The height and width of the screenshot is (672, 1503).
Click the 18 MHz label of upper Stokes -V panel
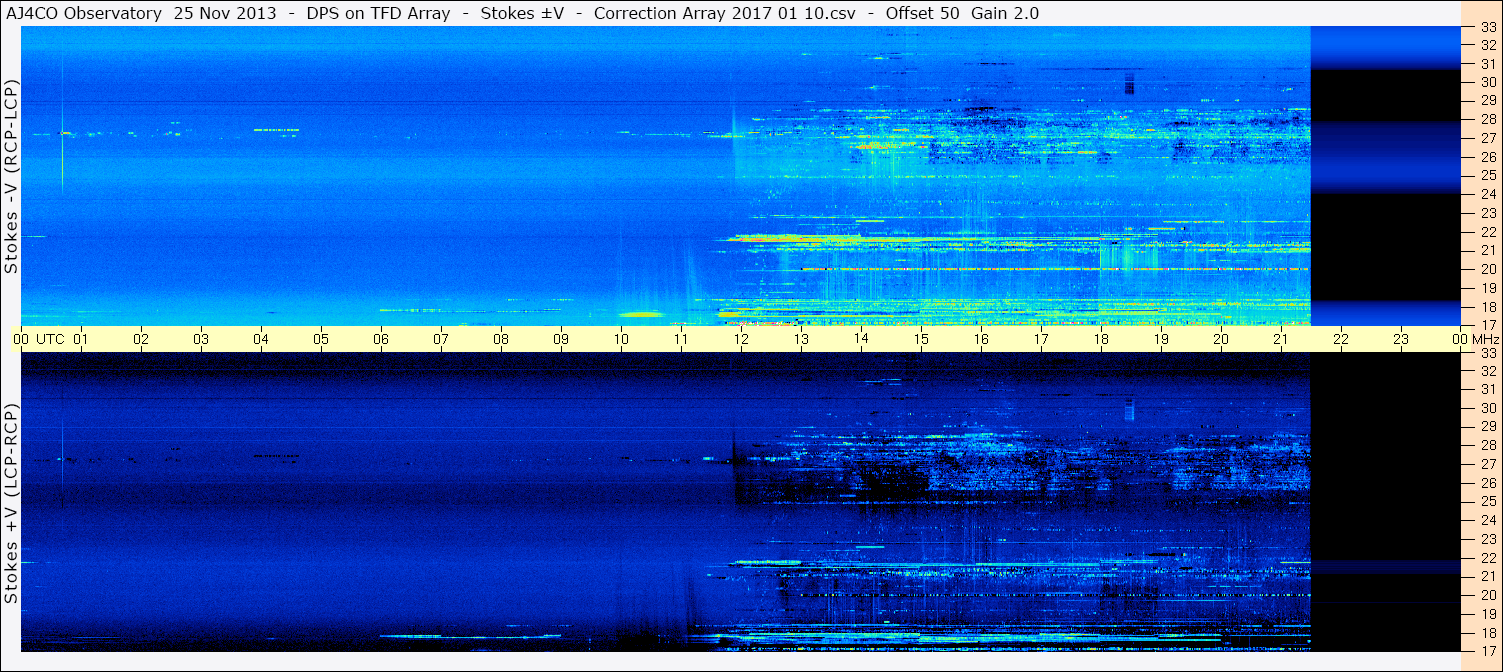pos(1488,306)
